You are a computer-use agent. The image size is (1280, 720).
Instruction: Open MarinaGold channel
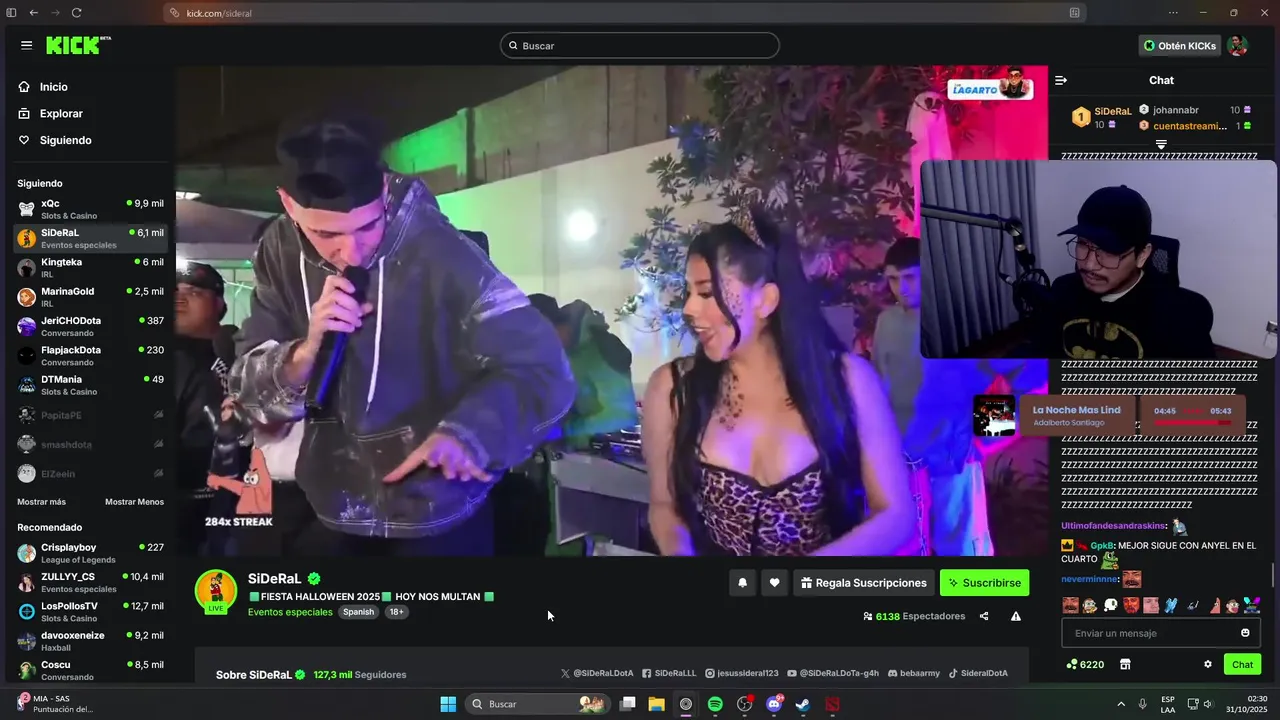pos(90,297)
